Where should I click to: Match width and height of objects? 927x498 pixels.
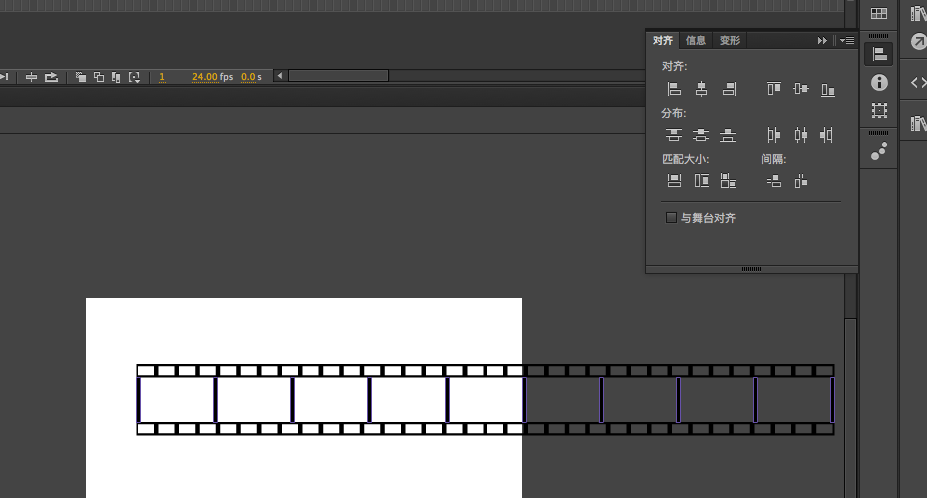click(728, 181)
